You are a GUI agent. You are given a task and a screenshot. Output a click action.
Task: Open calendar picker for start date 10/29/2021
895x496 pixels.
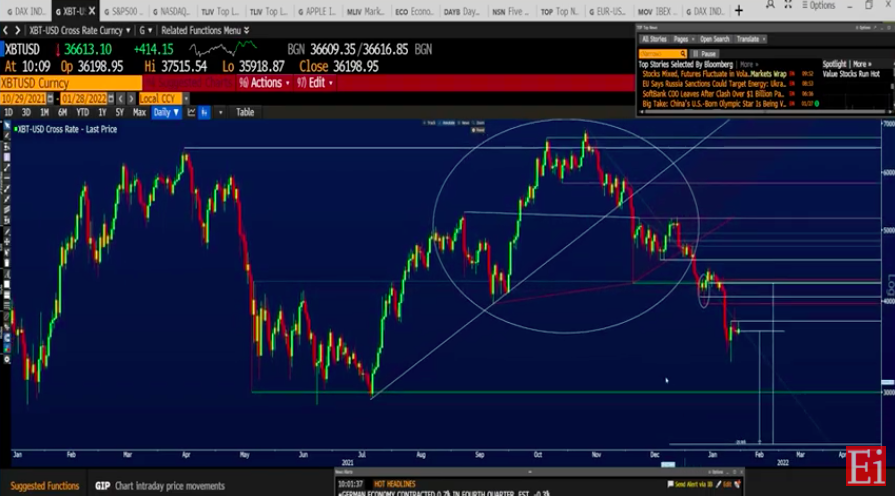click(x=50, y=99)
